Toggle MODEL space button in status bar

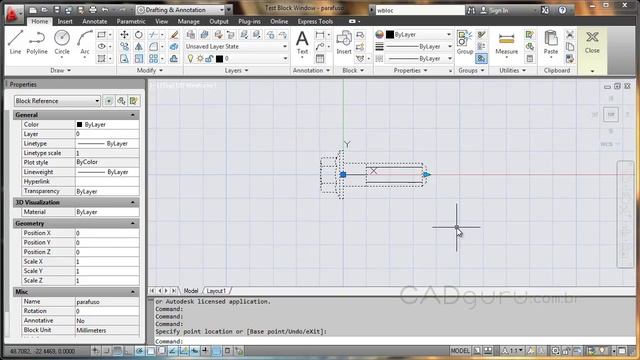[x=460, y=351]
